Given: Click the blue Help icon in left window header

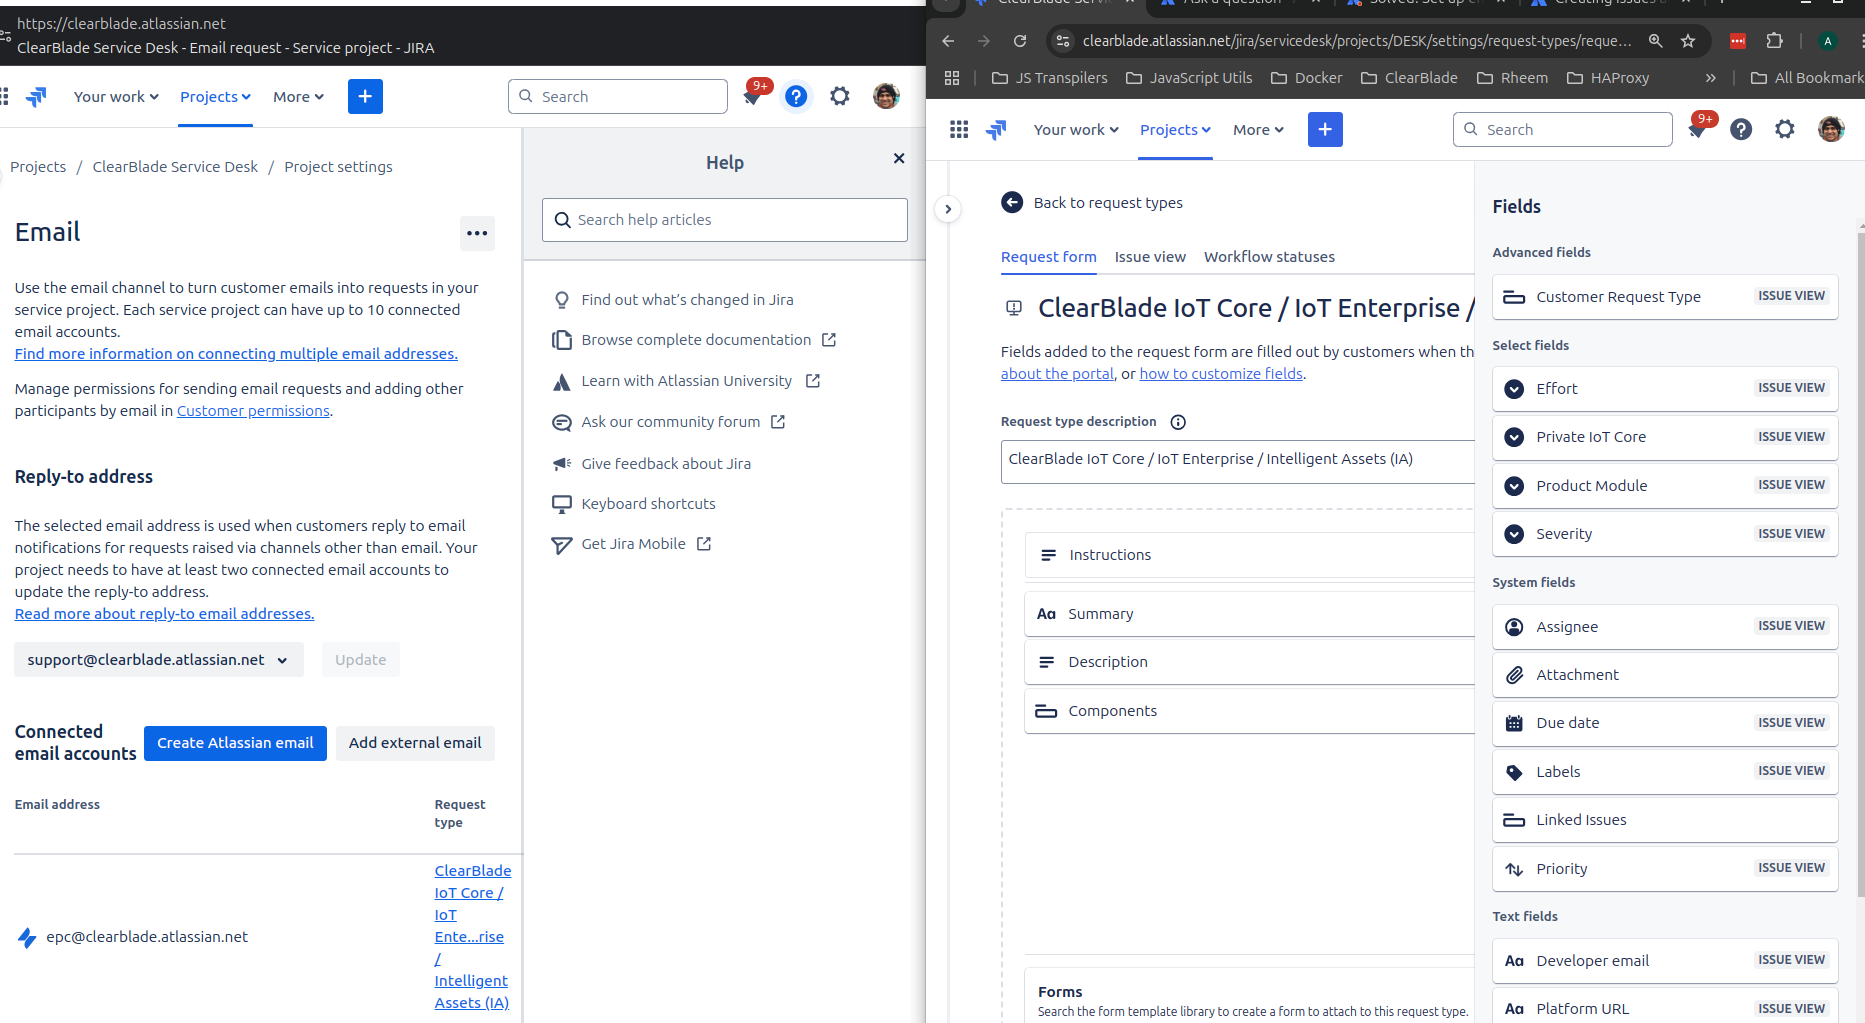Looking at the screenshot, I should click(796, 96).
